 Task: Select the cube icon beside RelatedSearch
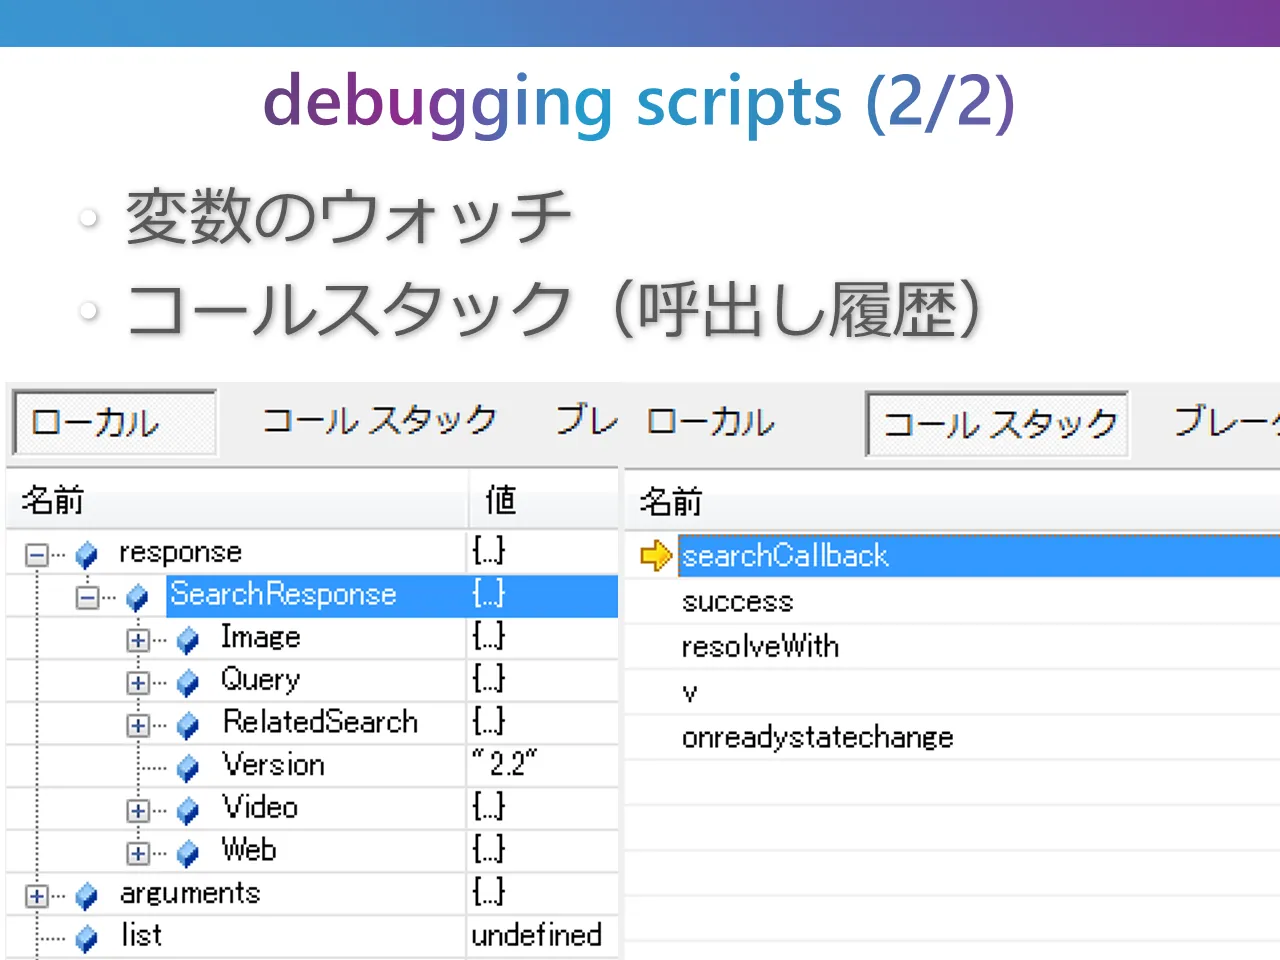point(188,725)
